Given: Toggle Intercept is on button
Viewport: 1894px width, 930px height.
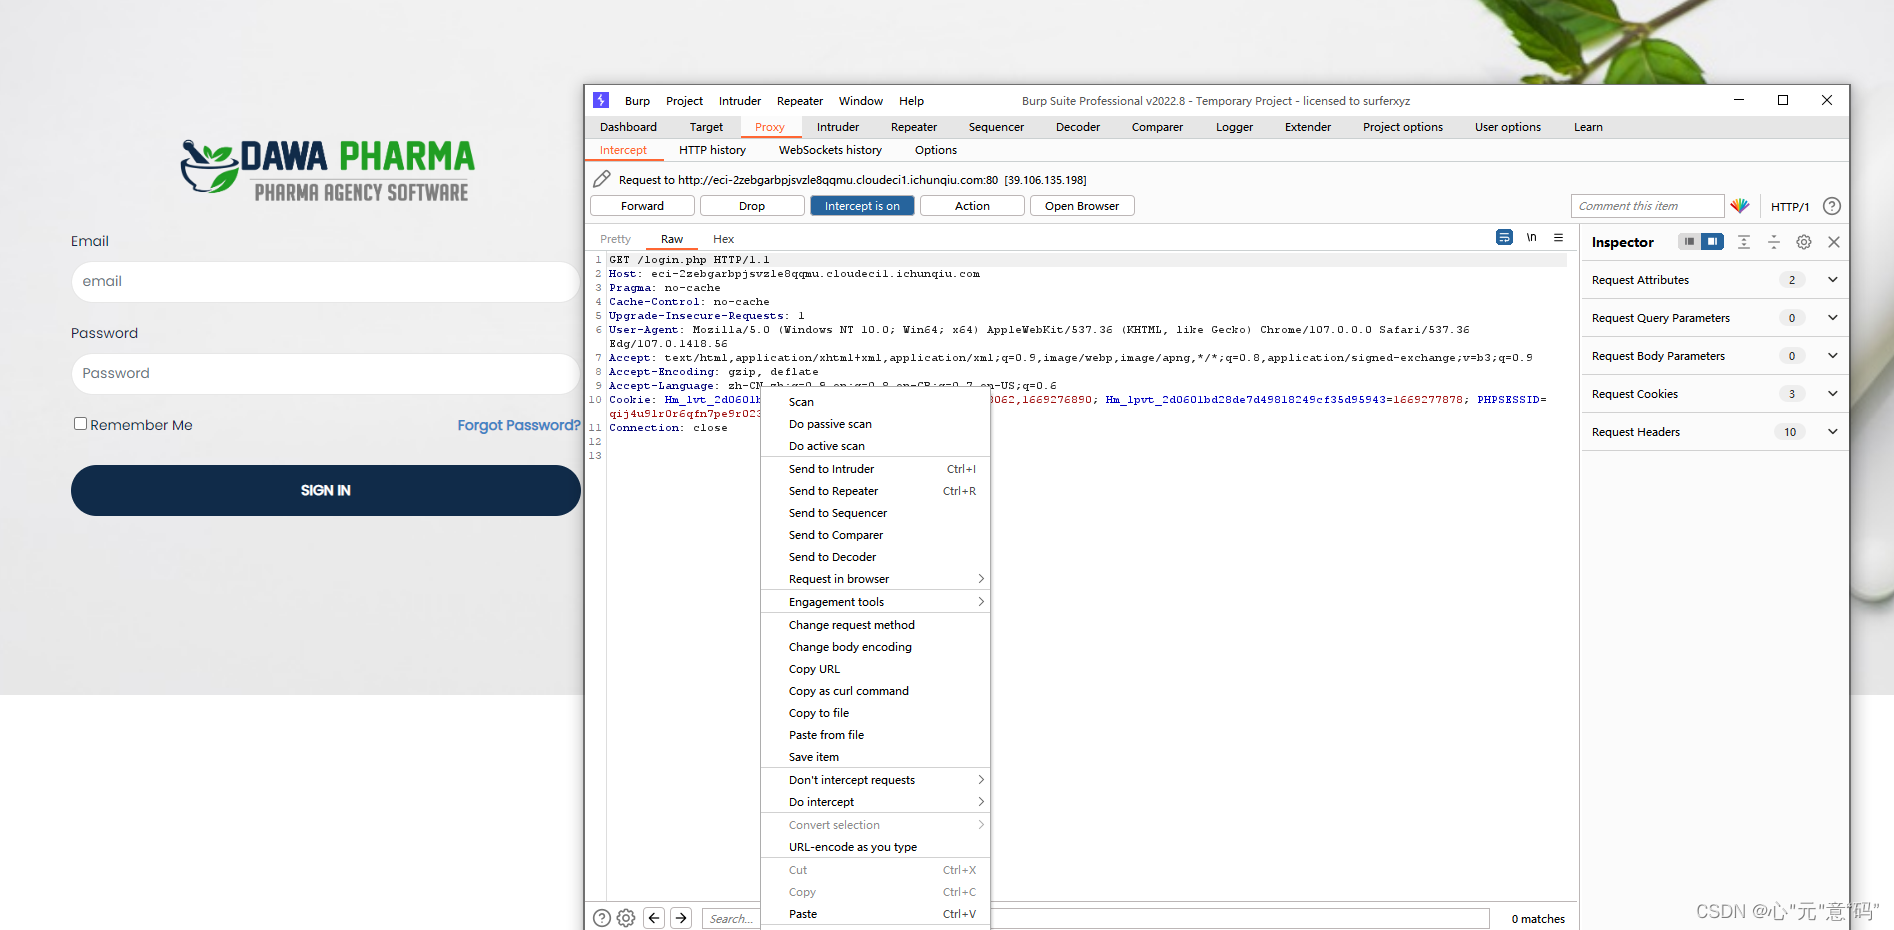Looking at the screenshot, I should click(861, 206).
